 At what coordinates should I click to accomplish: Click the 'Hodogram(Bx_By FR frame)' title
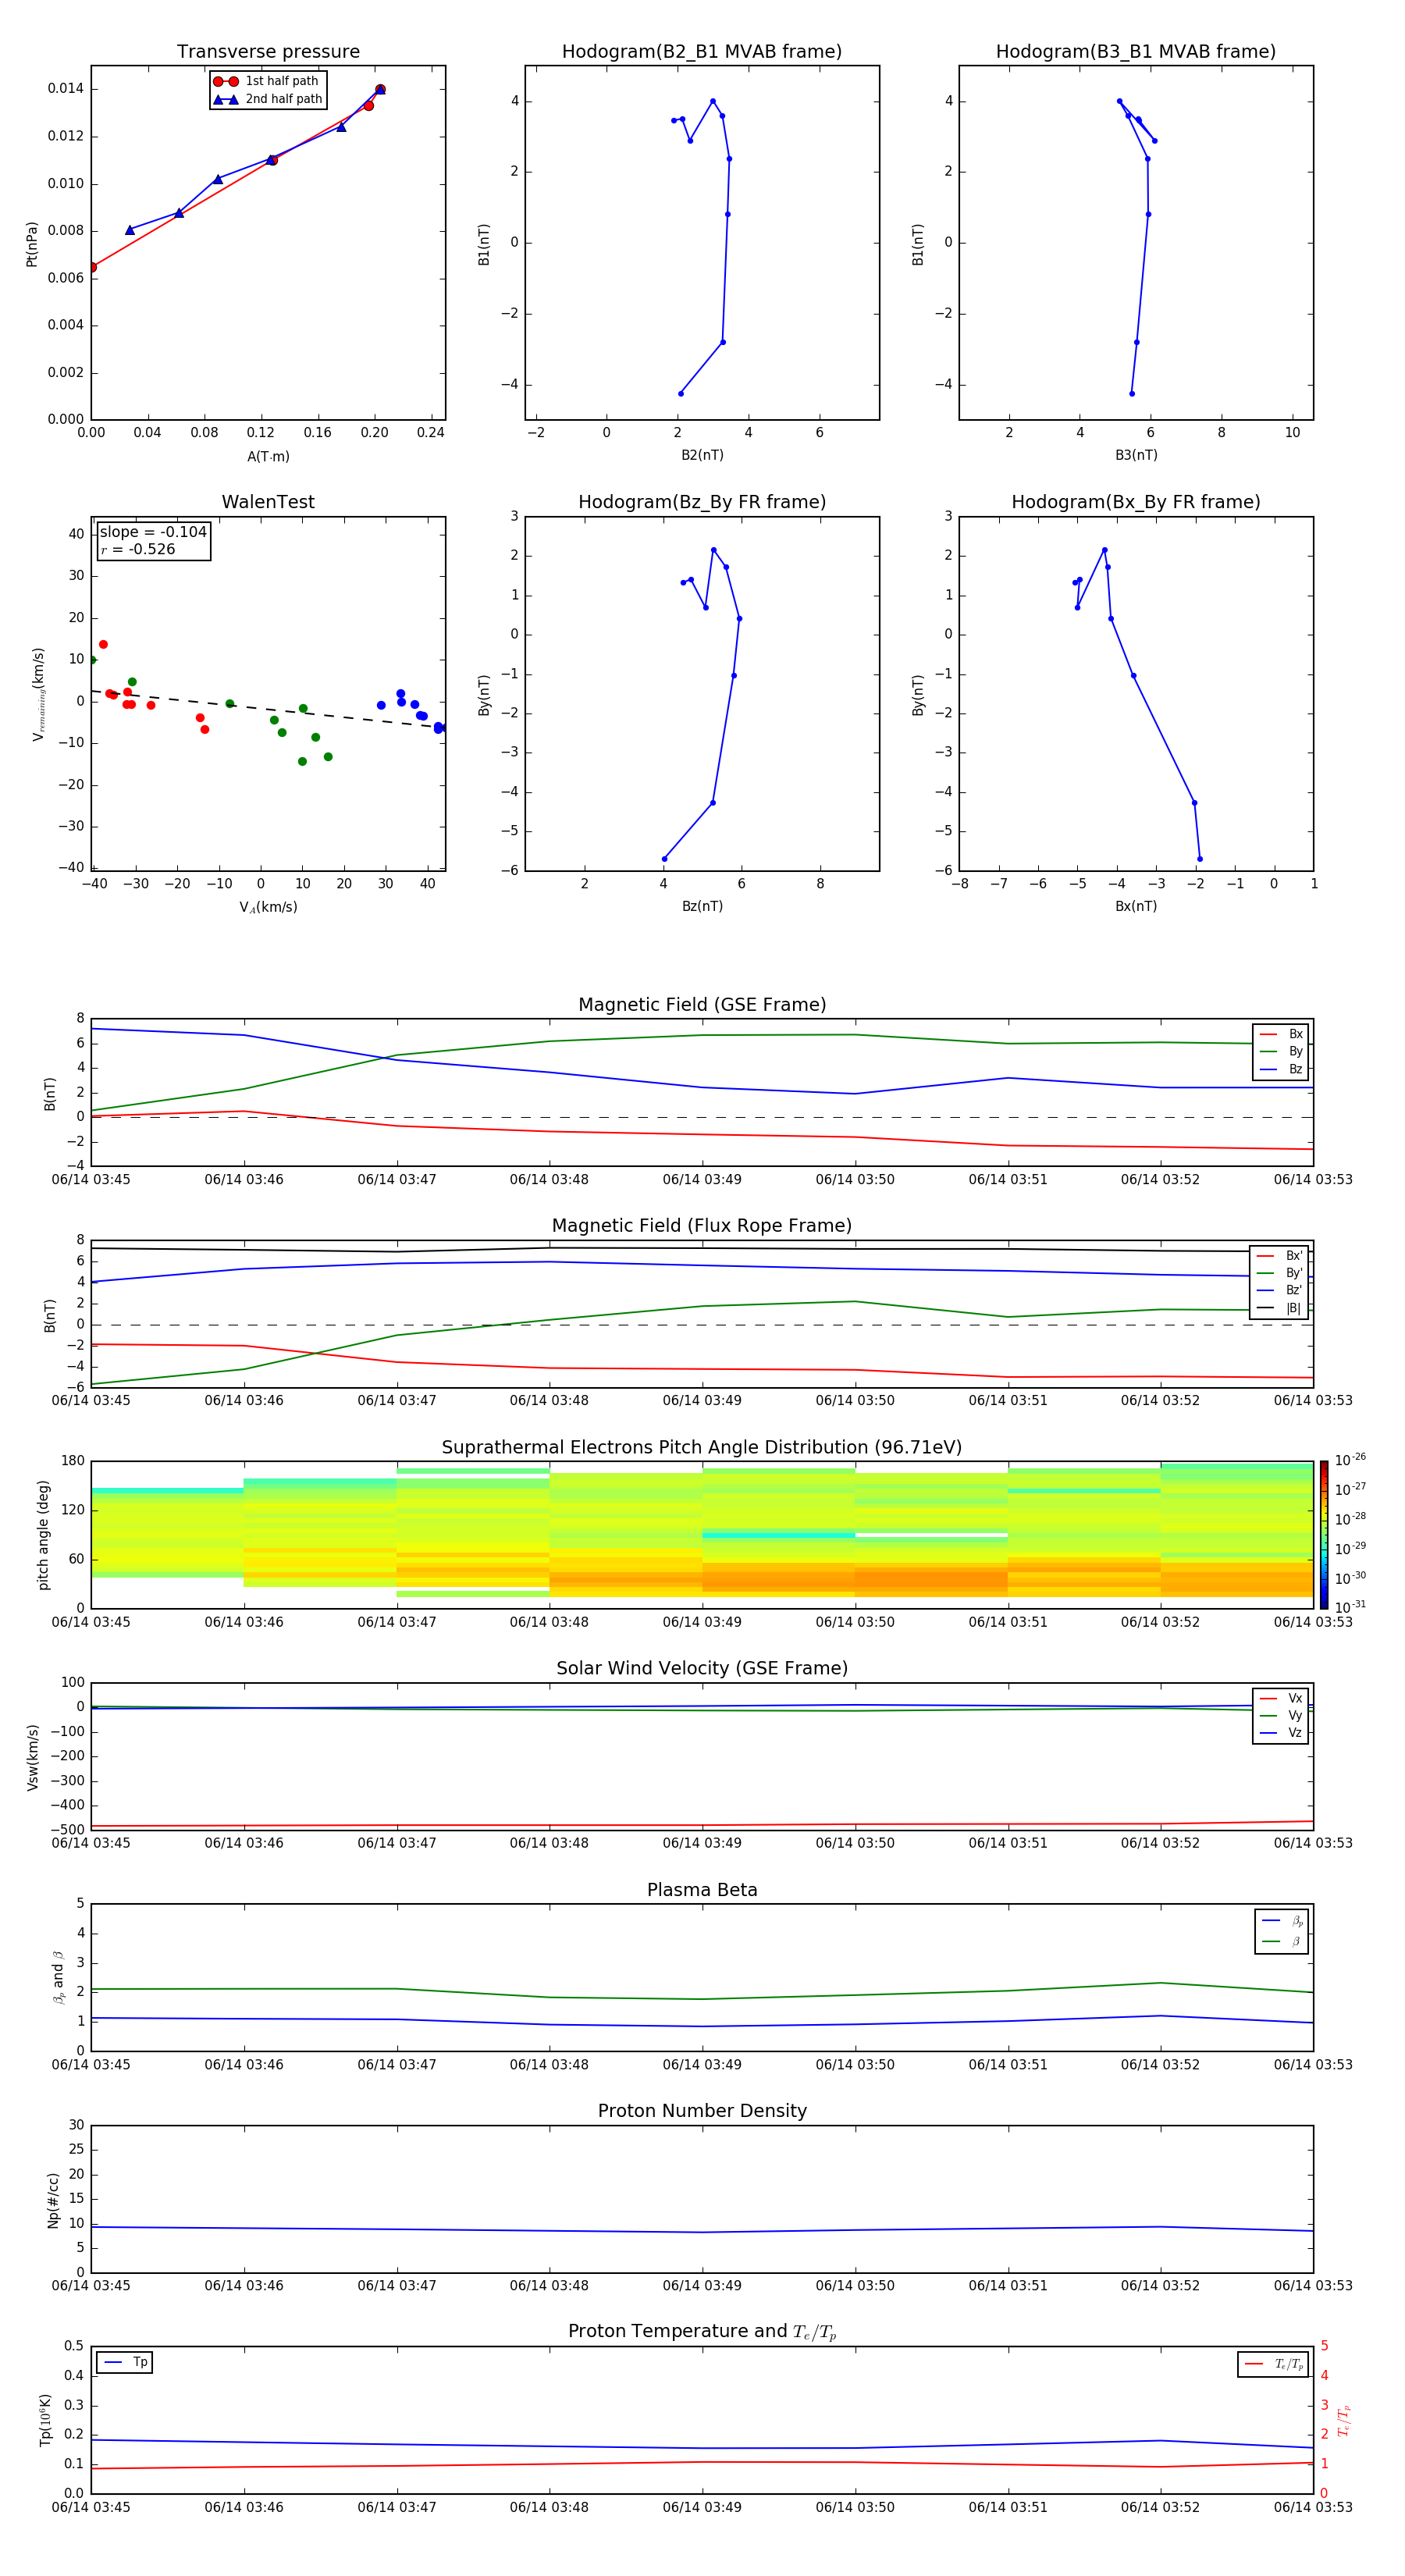point(1136,502)
